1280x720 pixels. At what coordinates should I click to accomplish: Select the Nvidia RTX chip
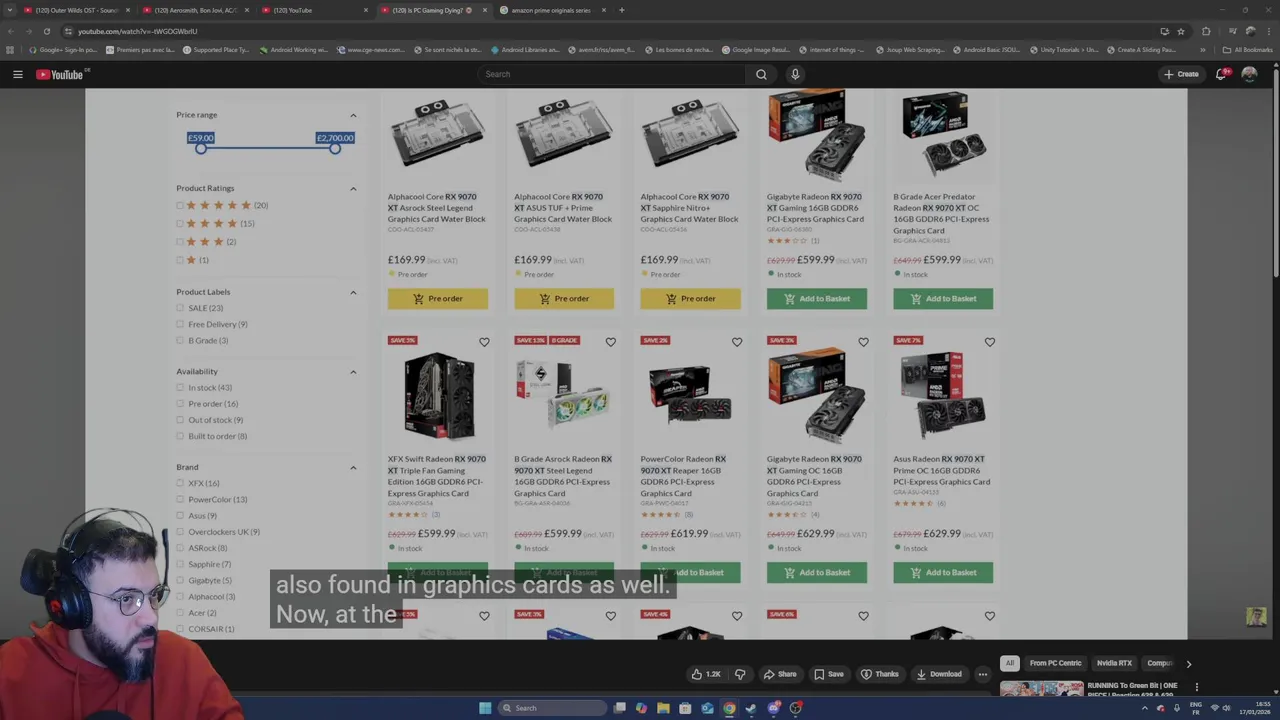click(1114, 663)
